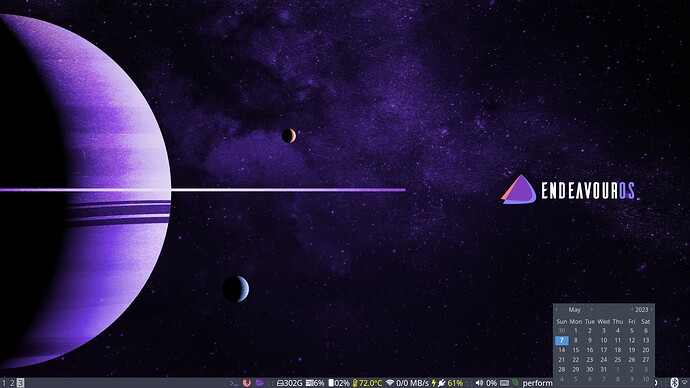The height and width of the screenshot is (388, 690).
Task: Choose date 27 in the calendar
Action: click(x=646, y=359)
